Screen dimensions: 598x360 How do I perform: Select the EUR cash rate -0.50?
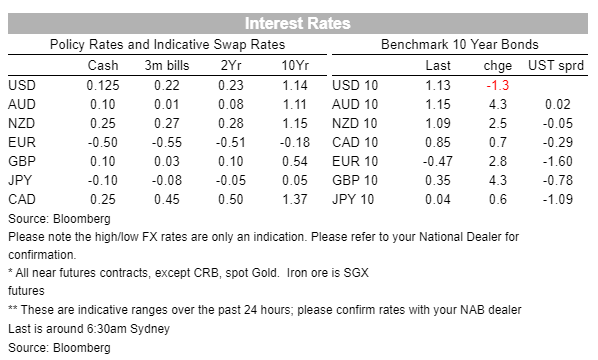tap(103, 143)
